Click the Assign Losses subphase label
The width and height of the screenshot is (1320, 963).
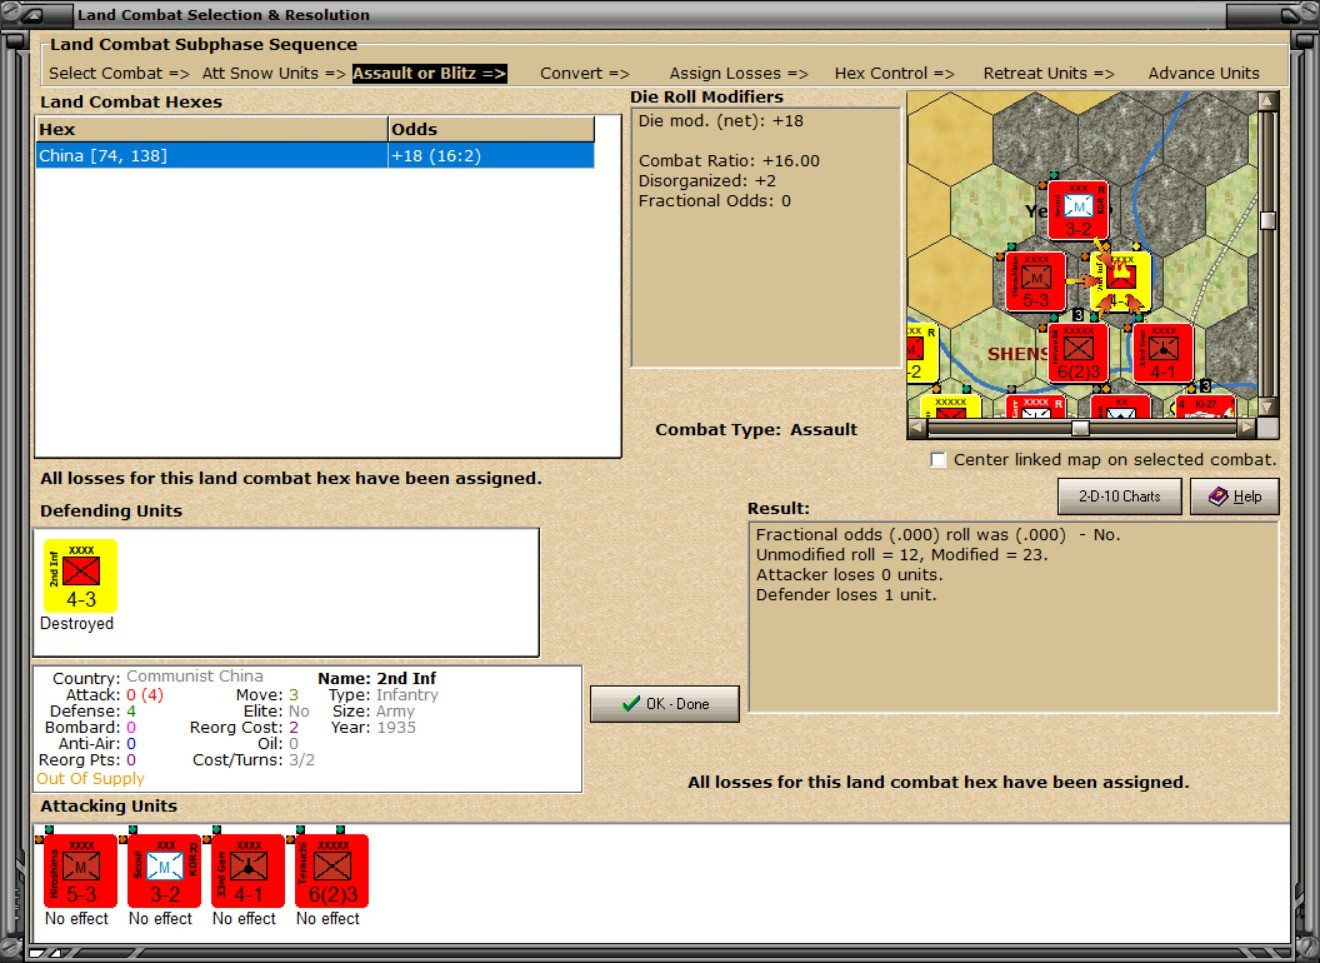739,73
